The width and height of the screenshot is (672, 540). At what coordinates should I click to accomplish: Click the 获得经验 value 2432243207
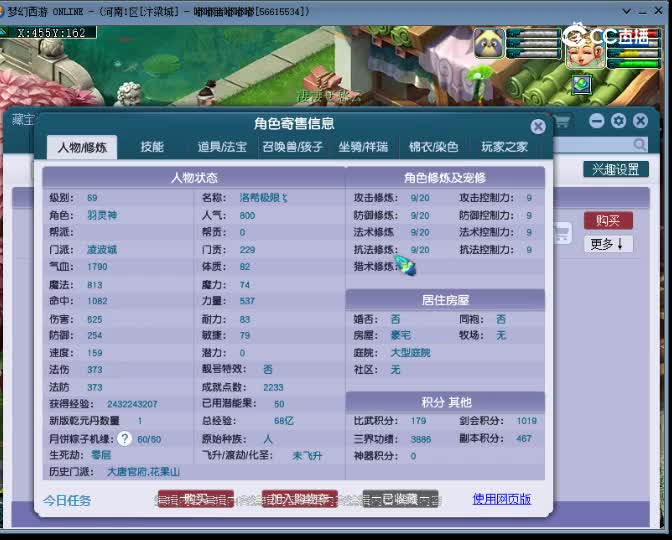point(132,404)
